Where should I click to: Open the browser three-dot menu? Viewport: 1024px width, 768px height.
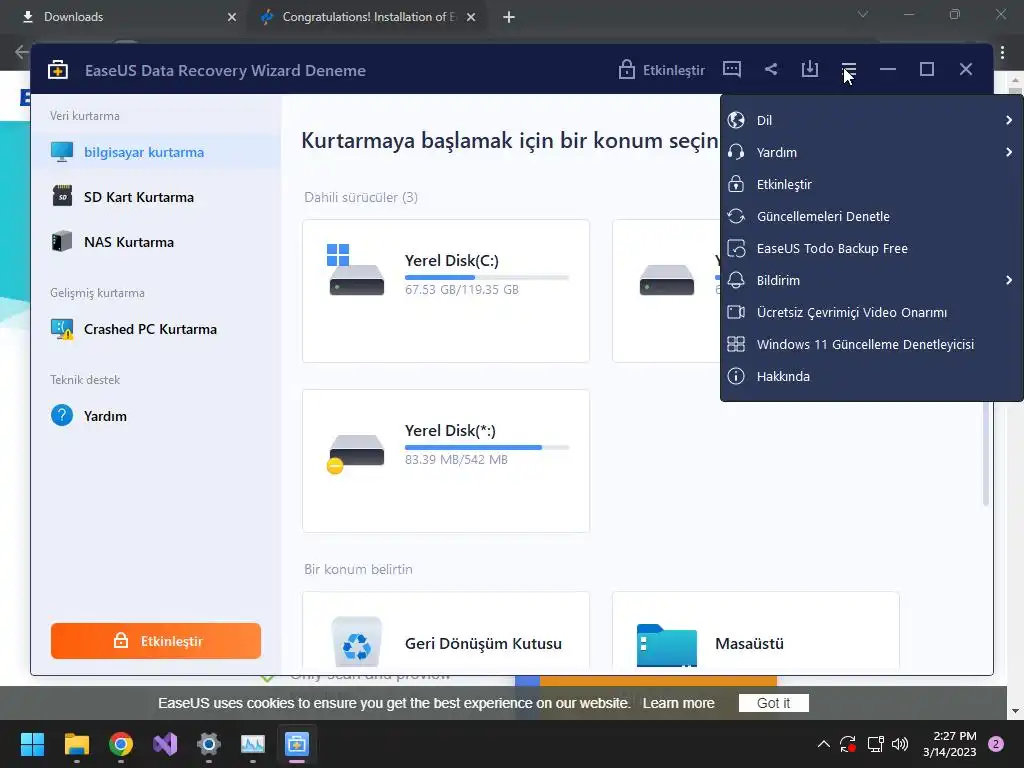pos(1002,52)
